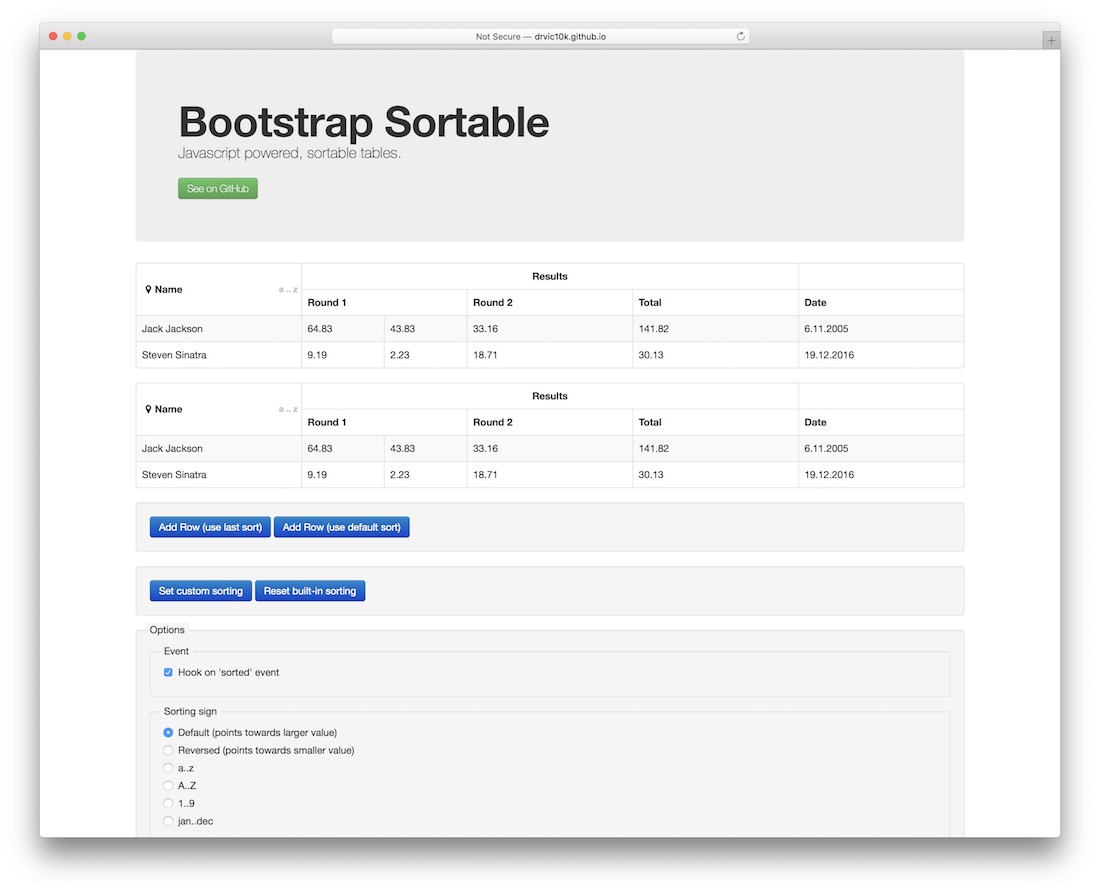Click the Results header in first table
Viewport: 1100px width, 894px height.
[x=549, y=276]
